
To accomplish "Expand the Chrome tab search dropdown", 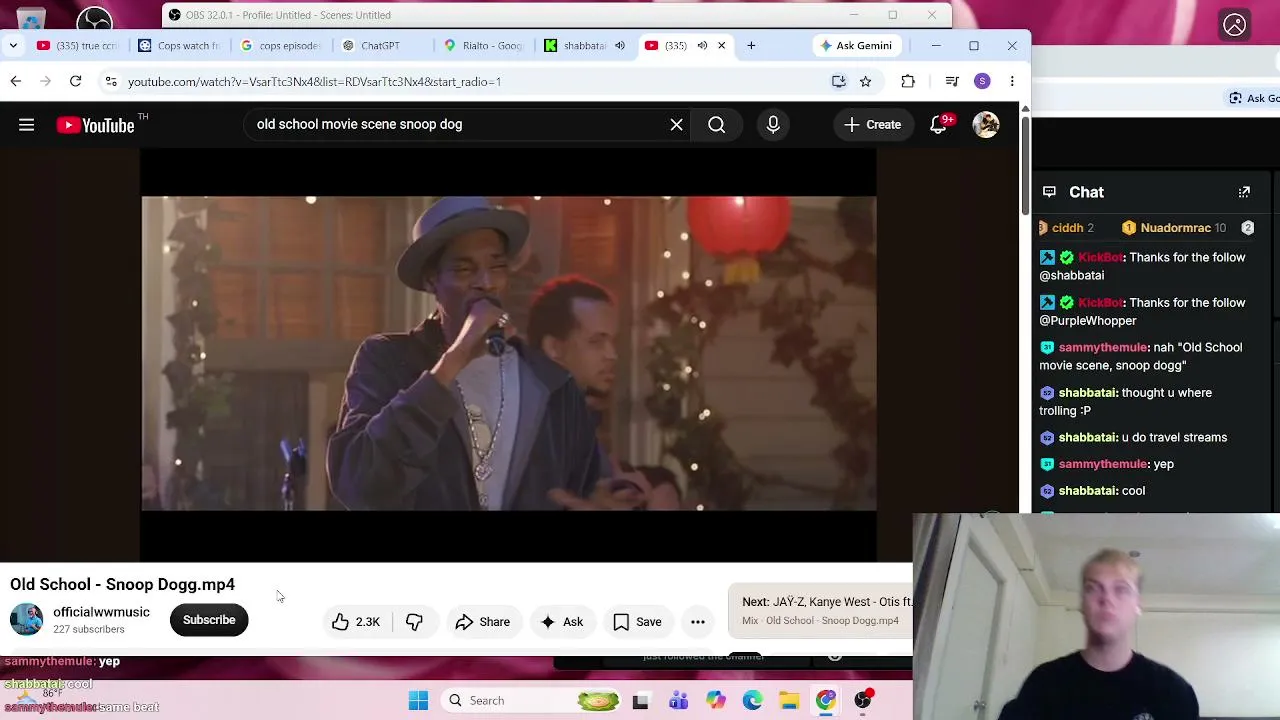I will [13, 45].
